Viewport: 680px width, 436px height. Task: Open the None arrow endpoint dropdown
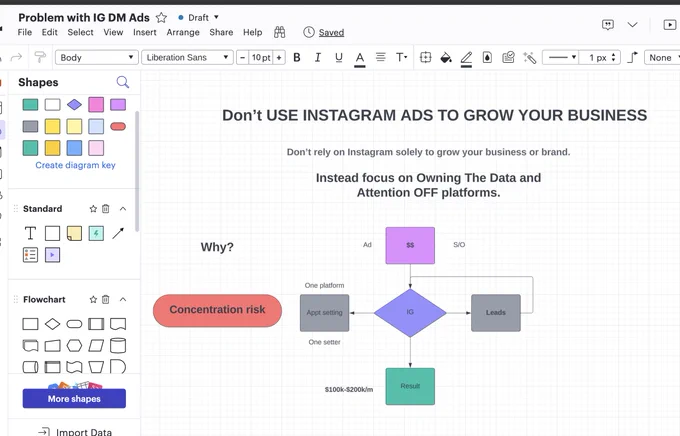tap(662, 57)
